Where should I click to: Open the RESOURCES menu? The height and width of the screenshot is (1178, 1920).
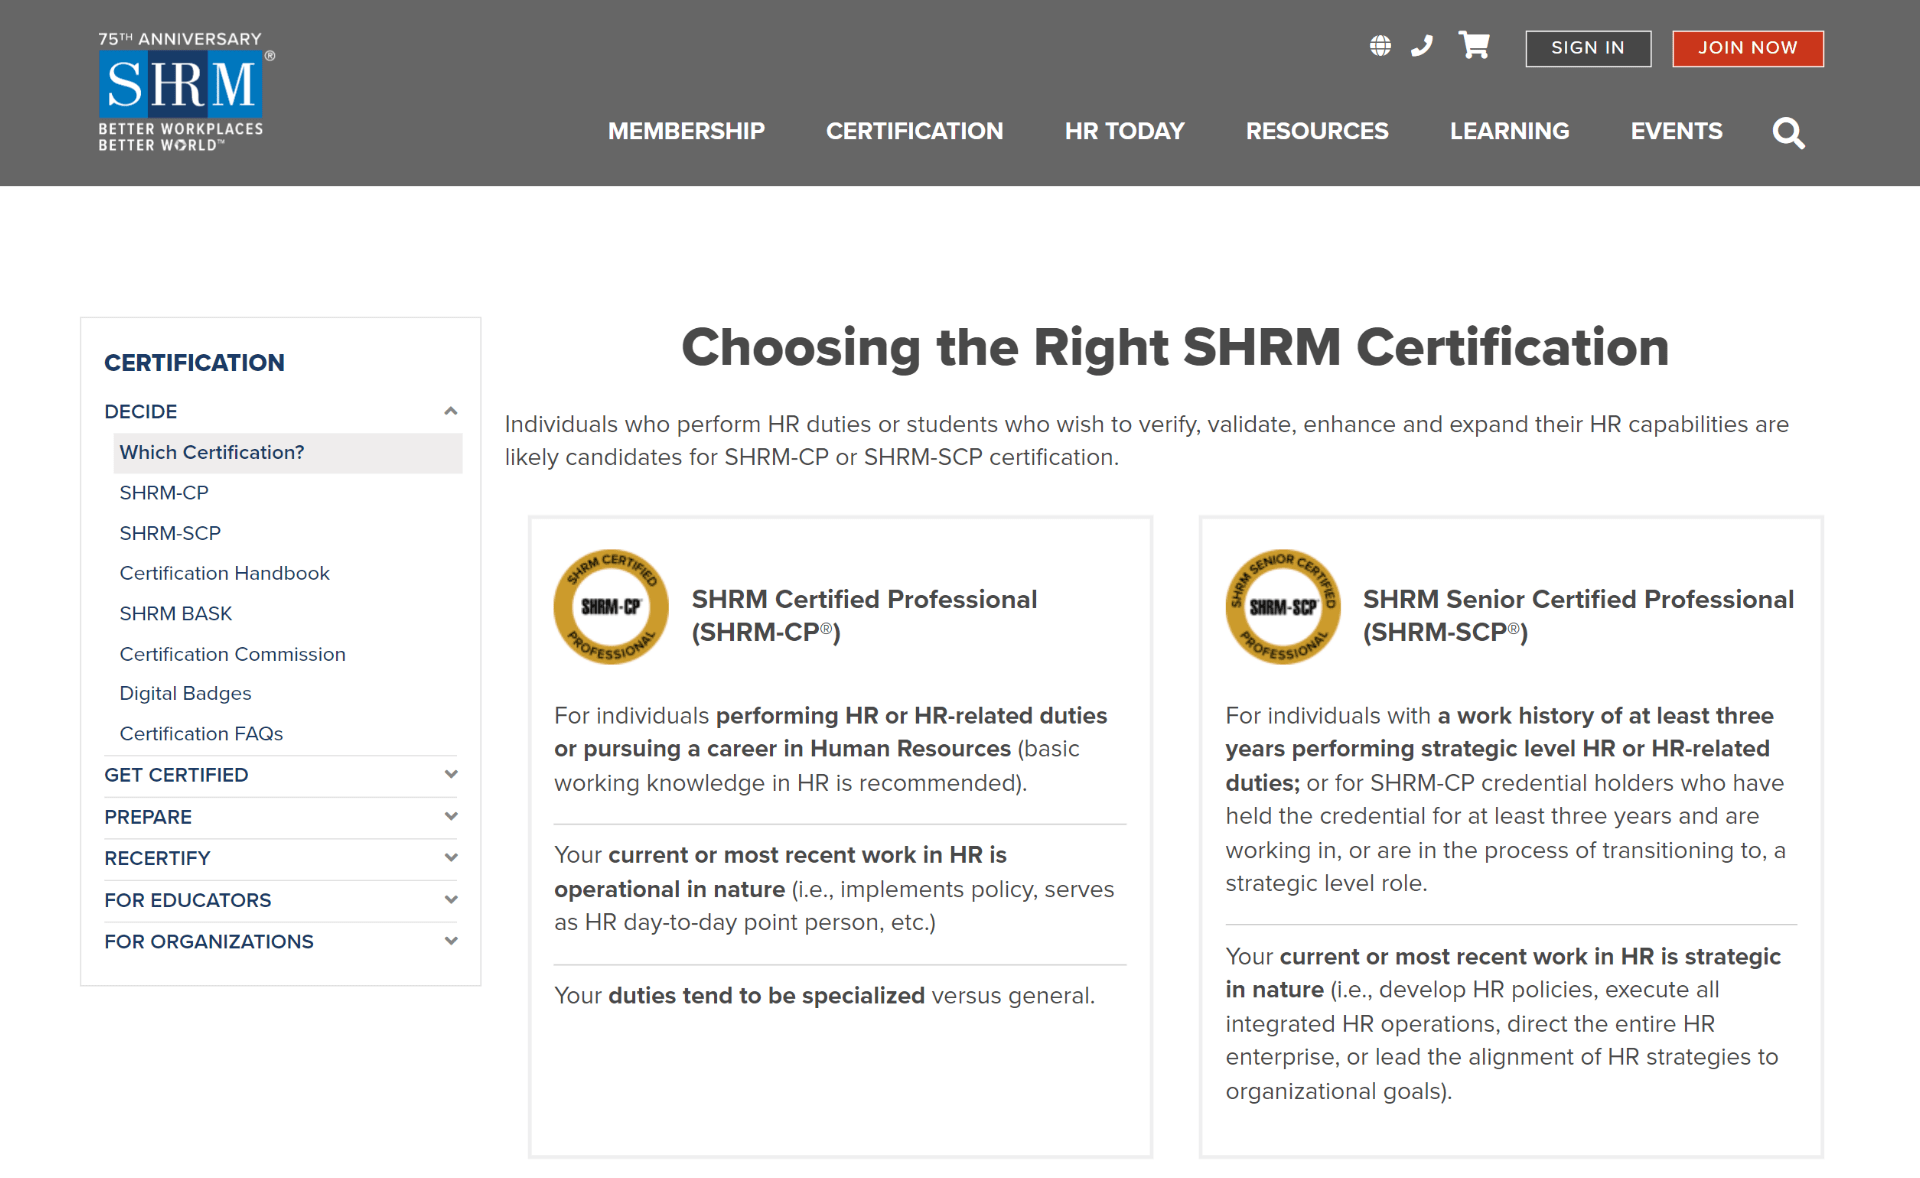pyautogui.click(x=1317, y=131)
